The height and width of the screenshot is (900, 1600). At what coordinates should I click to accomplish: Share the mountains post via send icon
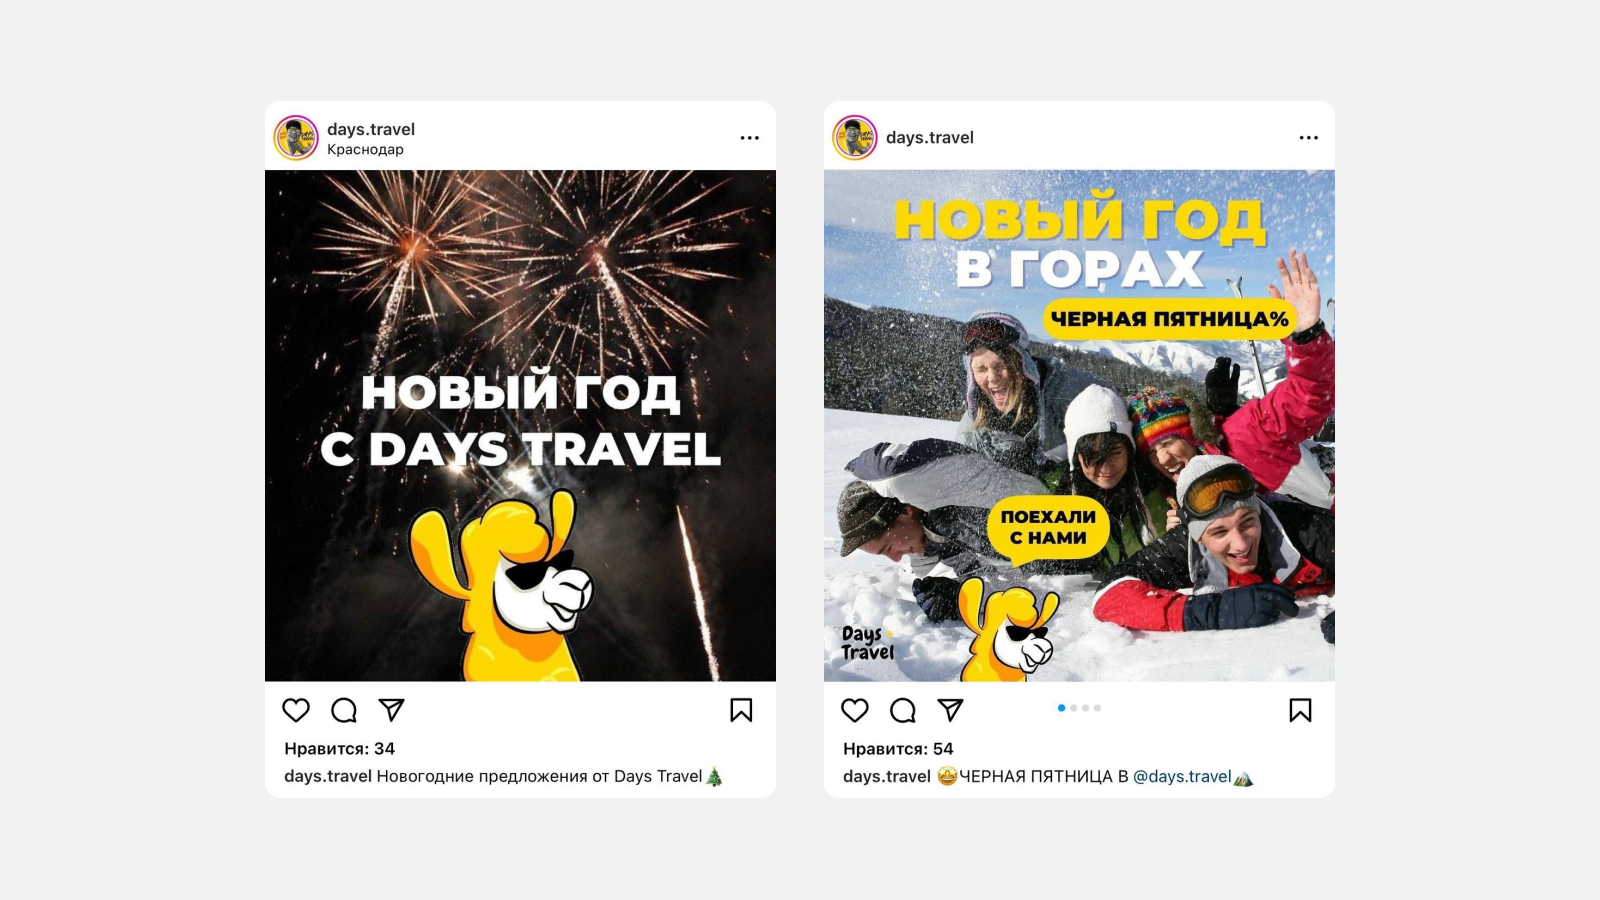[x=951, y=710]
